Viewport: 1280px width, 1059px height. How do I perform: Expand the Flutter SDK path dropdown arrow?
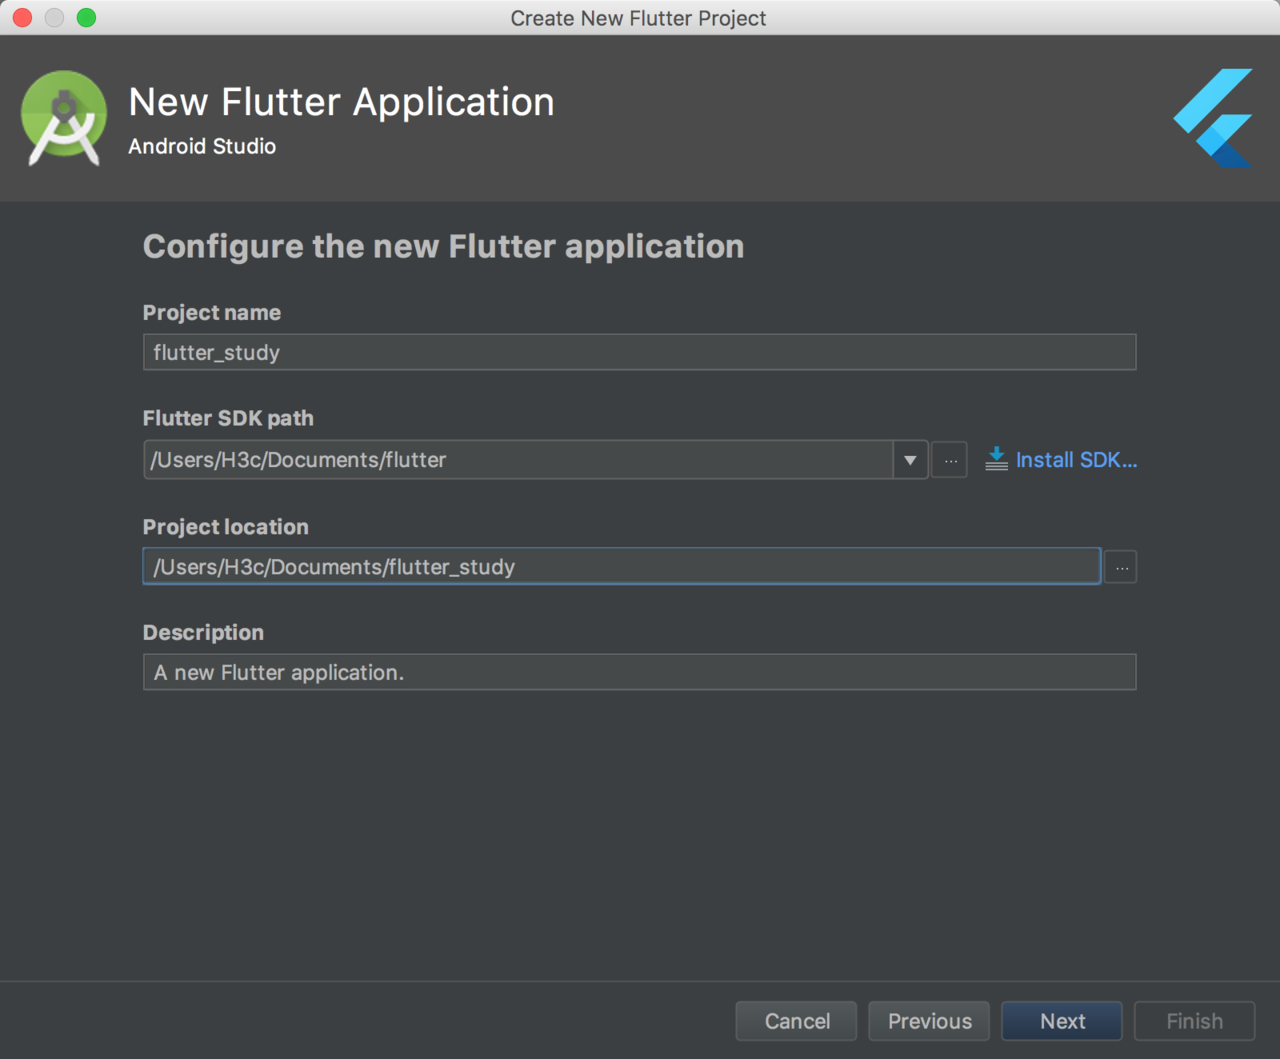coord(910,460)
